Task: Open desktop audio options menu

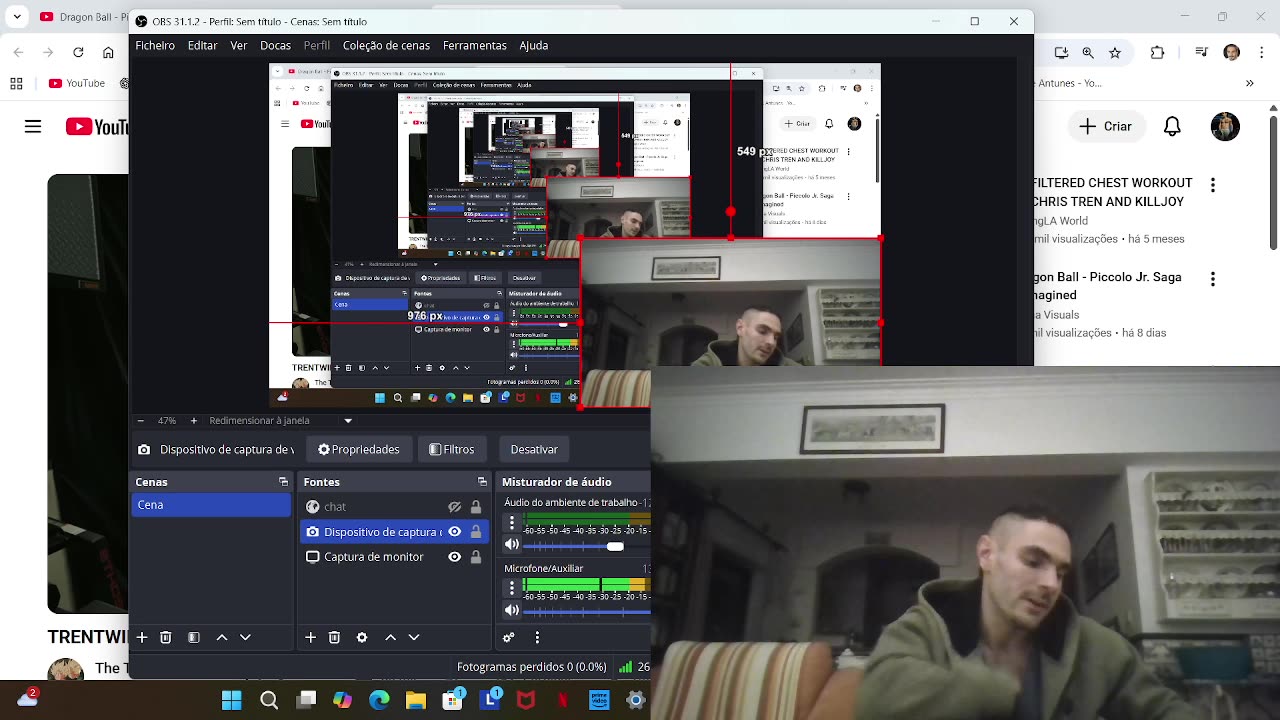Action: tap(512, 522)
